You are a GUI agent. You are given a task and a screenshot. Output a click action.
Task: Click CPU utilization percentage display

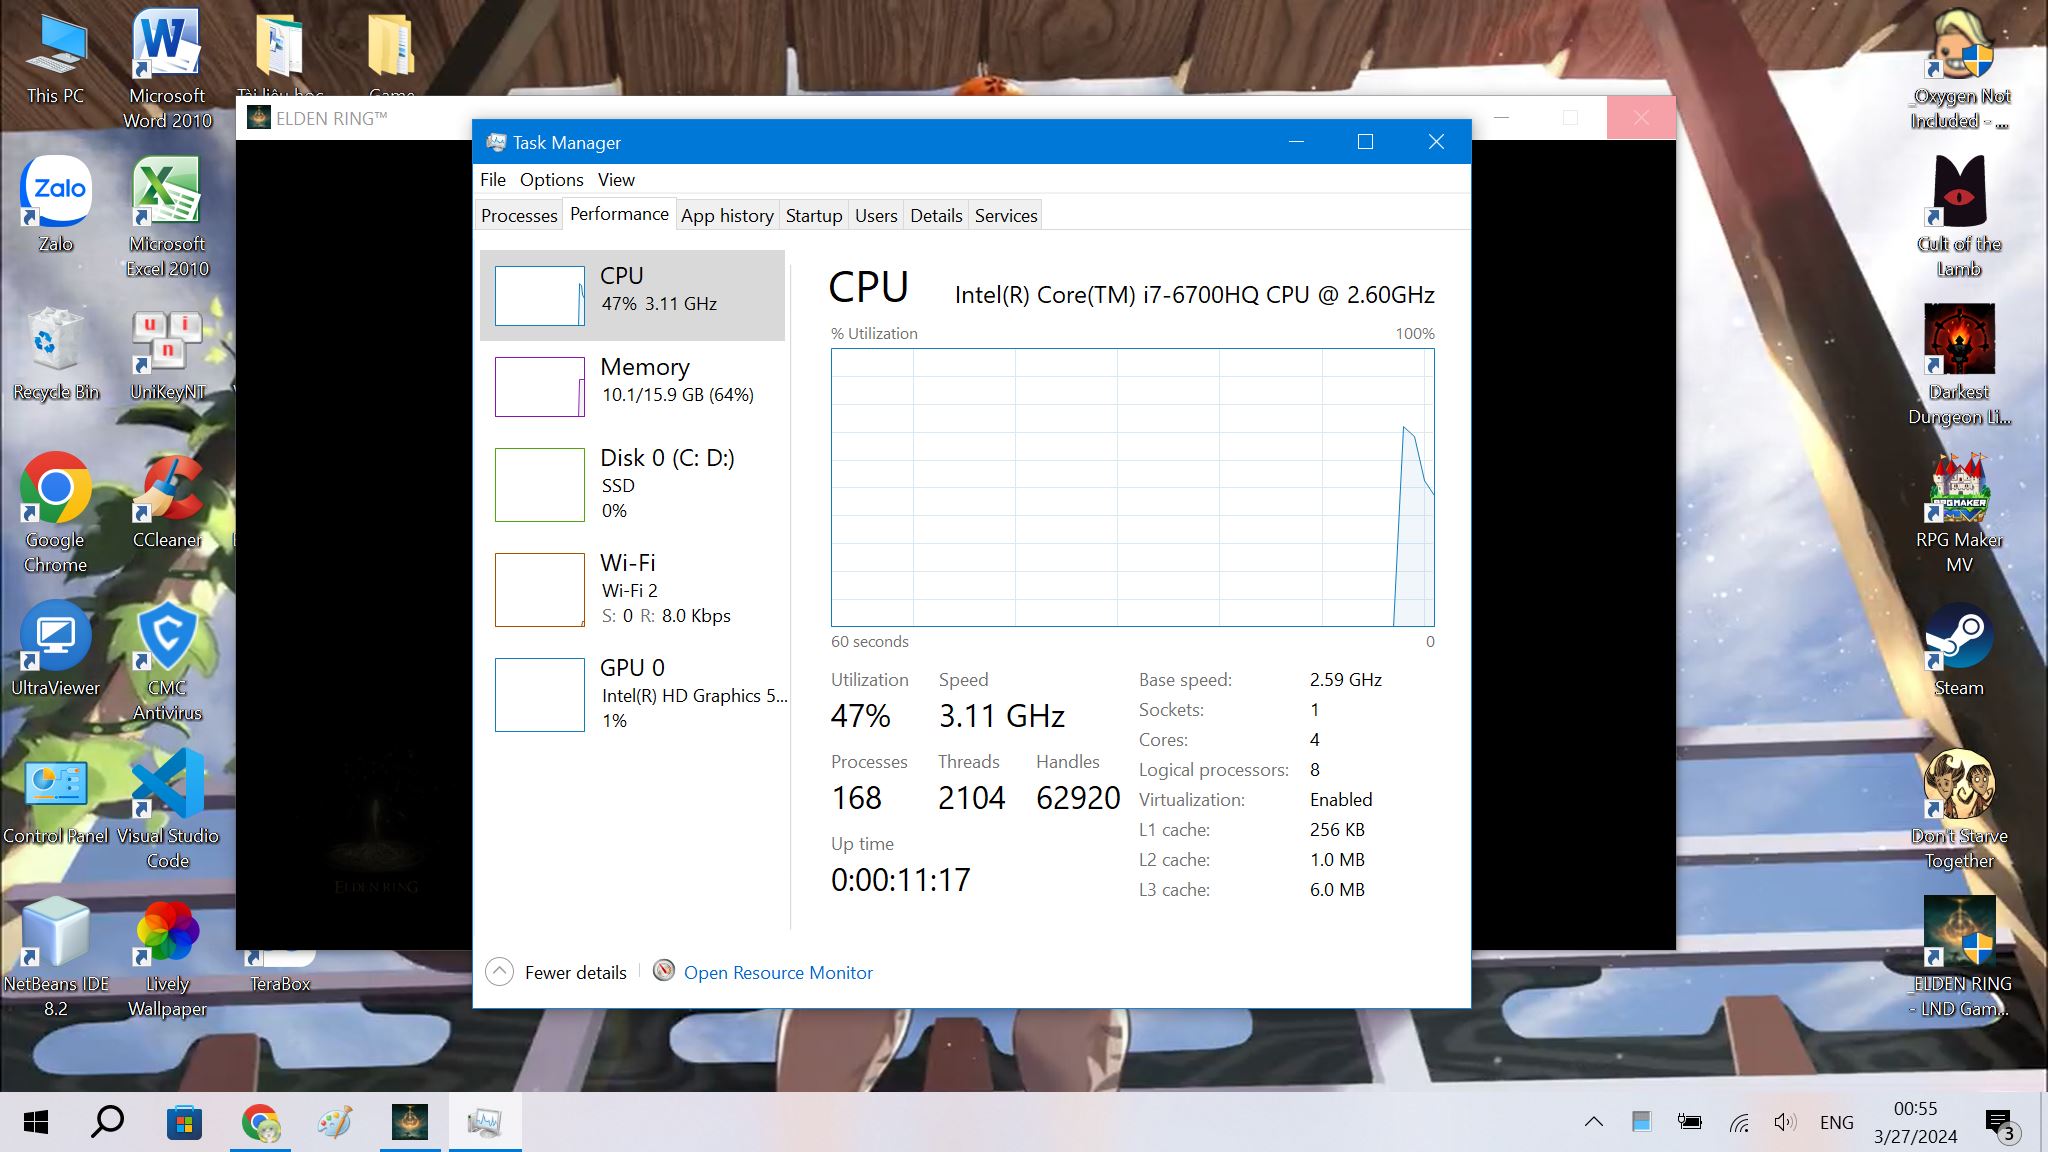861,715
